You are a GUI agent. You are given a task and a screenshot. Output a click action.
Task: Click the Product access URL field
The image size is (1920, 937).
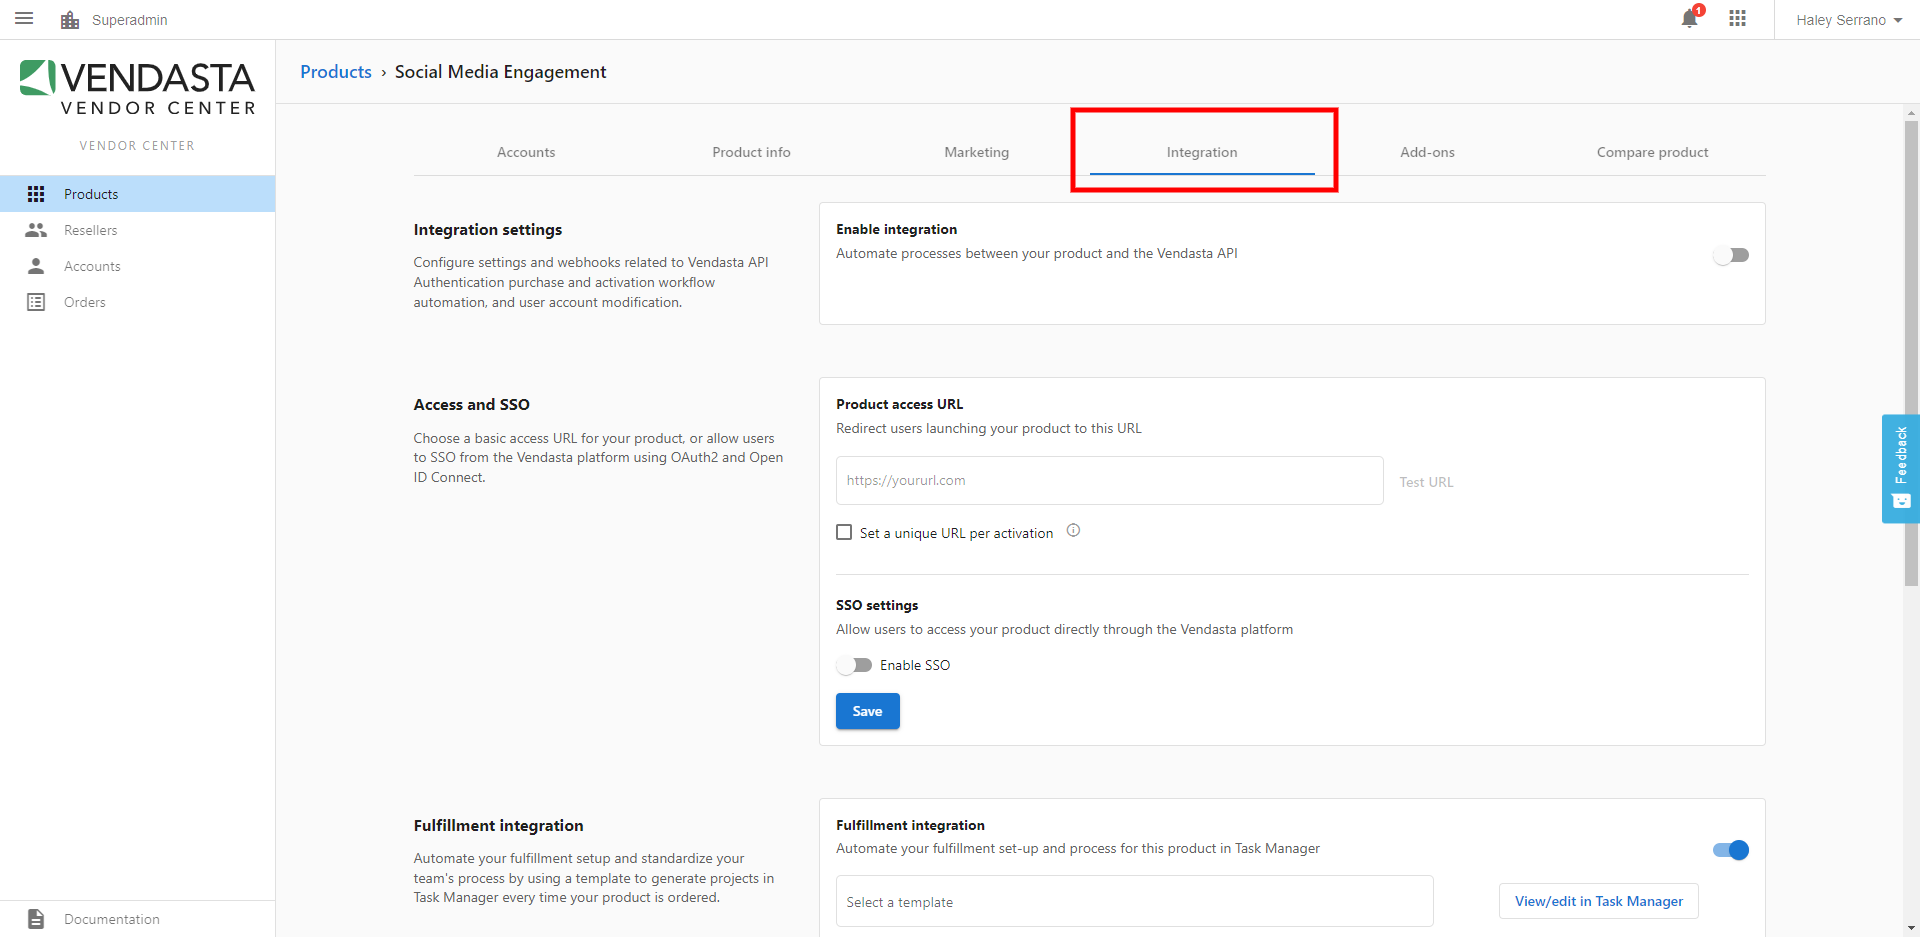[x=1110, y=480]
